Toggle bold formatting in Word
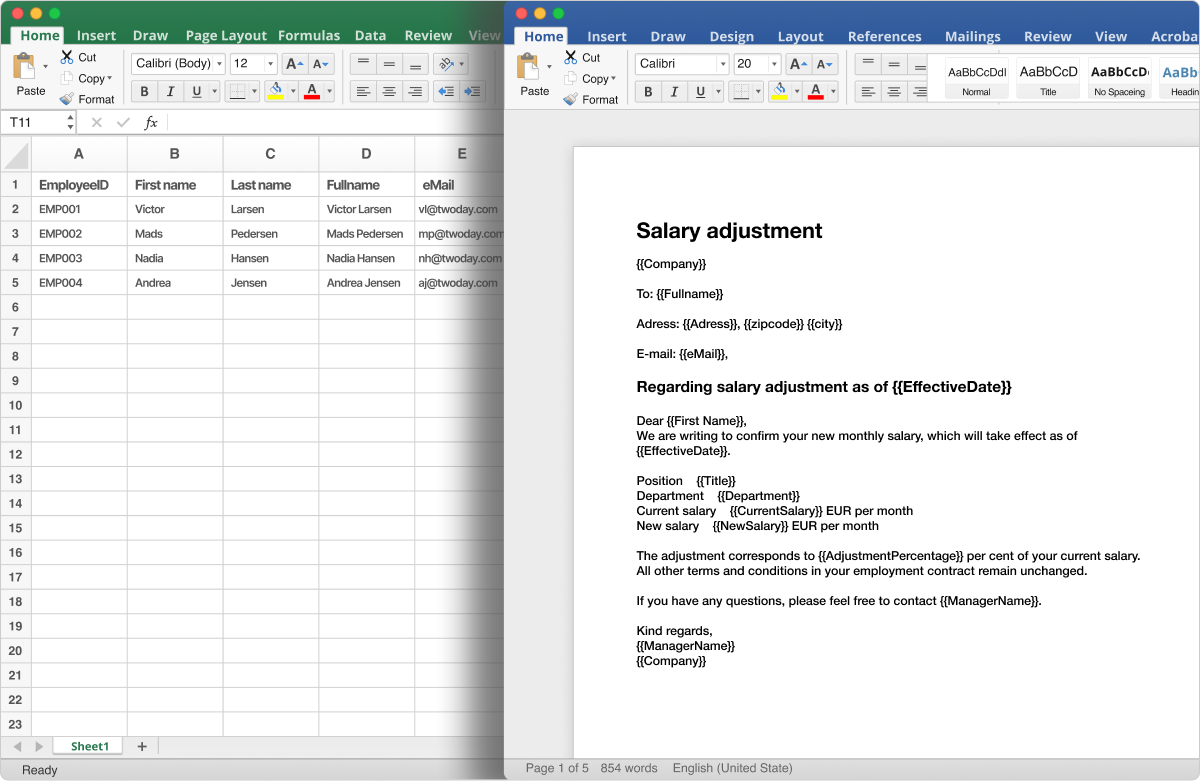This screenshot has width=1200, height=781. pos(648,91)
